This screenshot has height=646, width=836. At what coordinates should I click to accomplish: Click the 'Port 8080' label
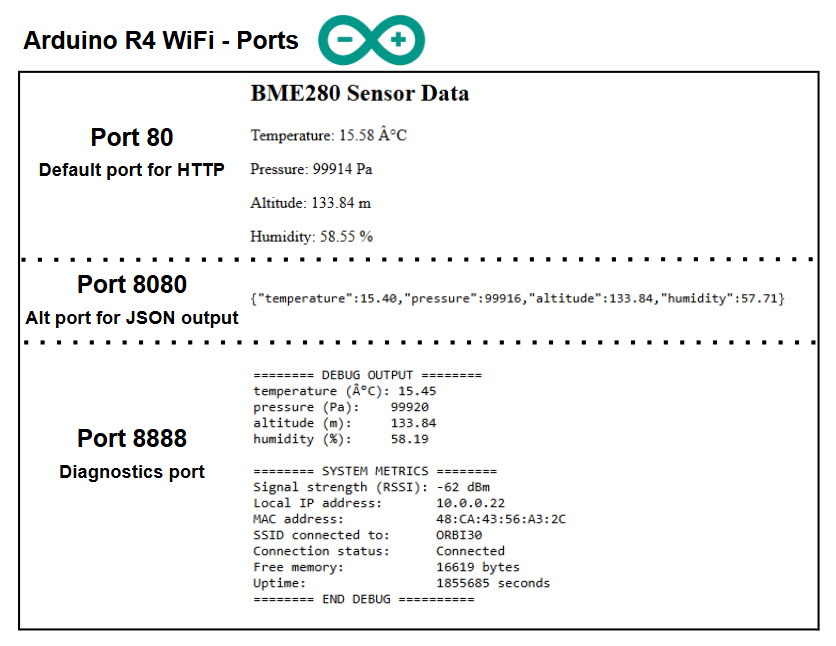131,285
